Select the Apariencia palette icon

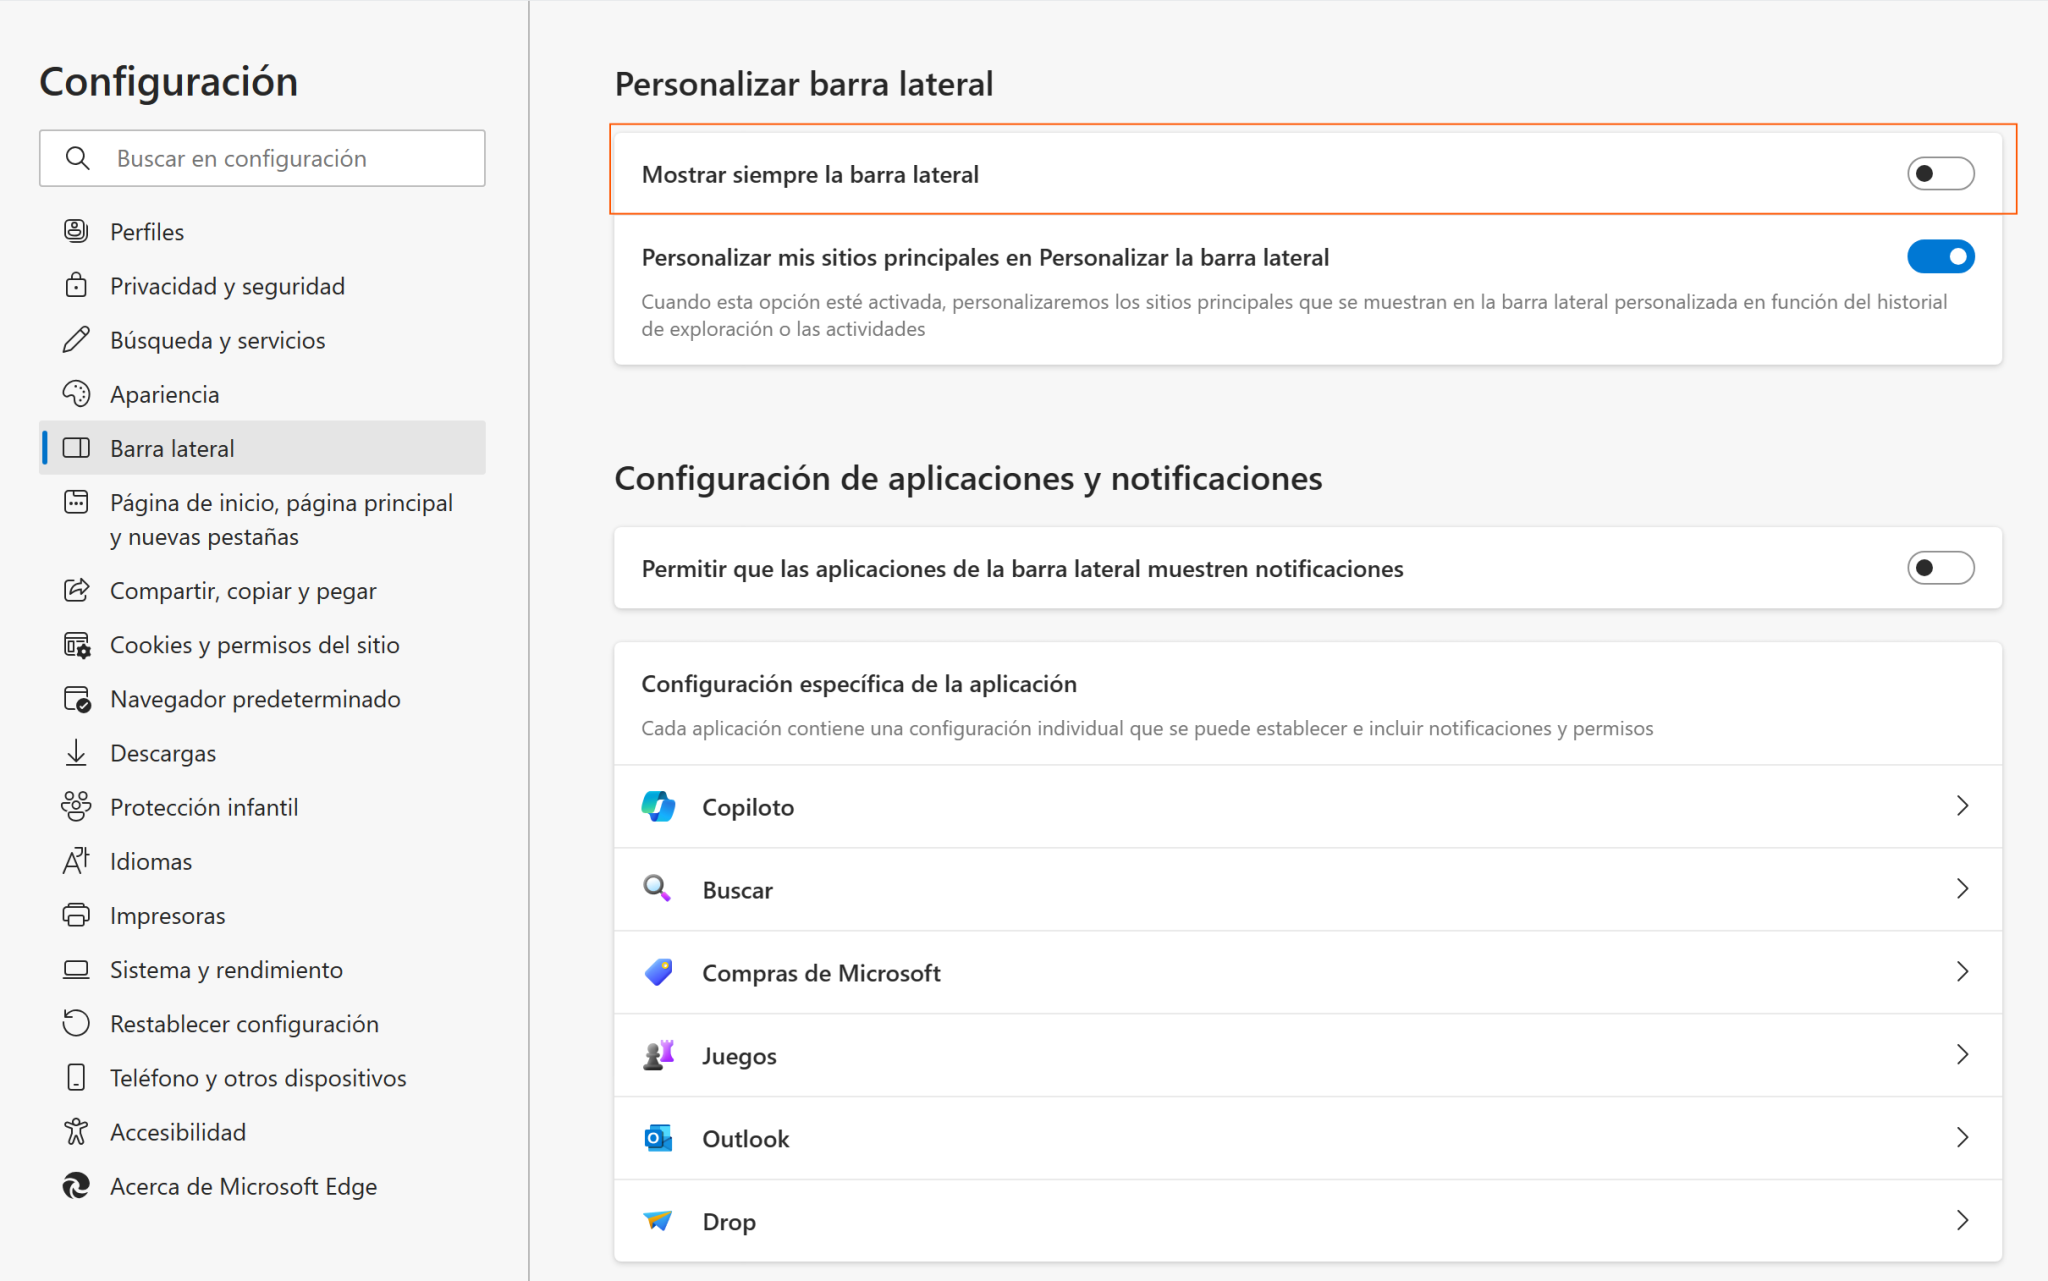coord(76,393)
